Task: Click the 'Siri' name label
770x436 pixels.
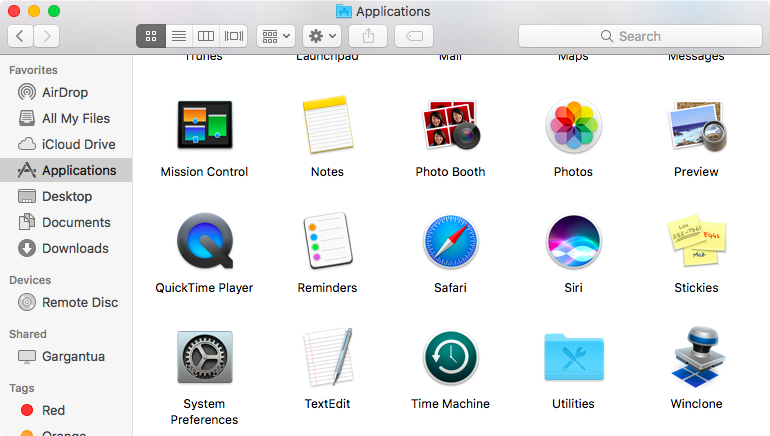Action: point(573,288)
